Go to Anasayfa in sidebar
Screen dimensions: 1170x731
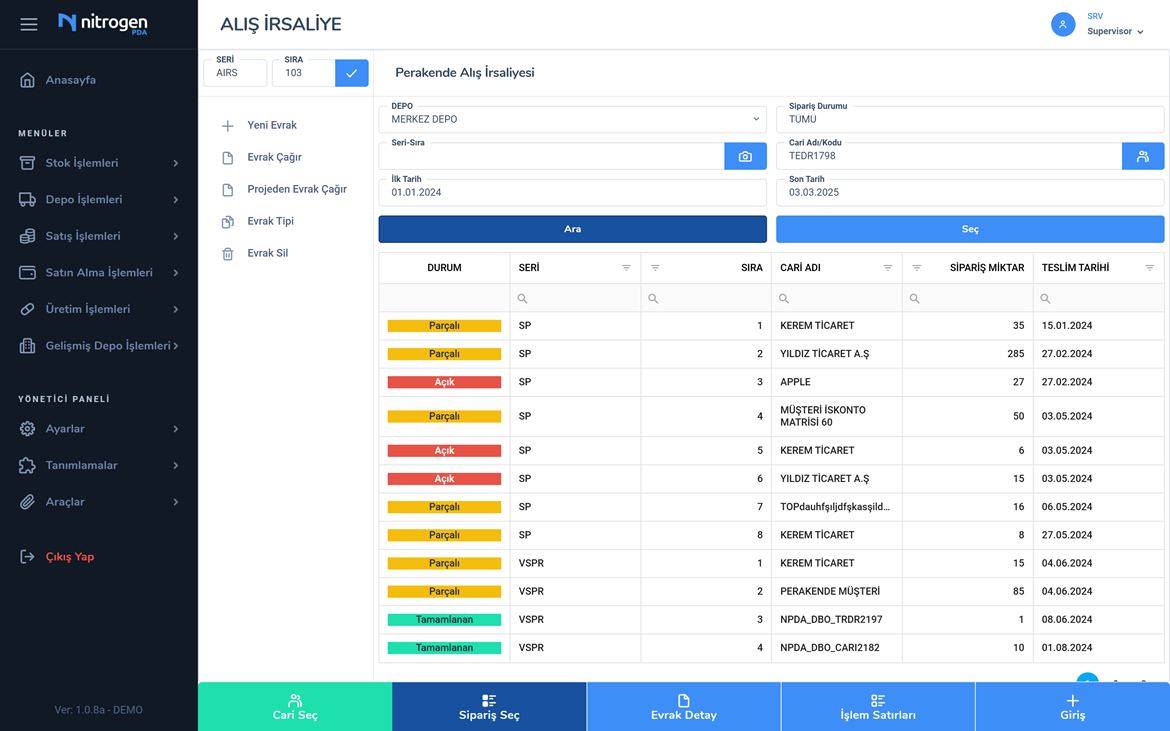[70, 80]
